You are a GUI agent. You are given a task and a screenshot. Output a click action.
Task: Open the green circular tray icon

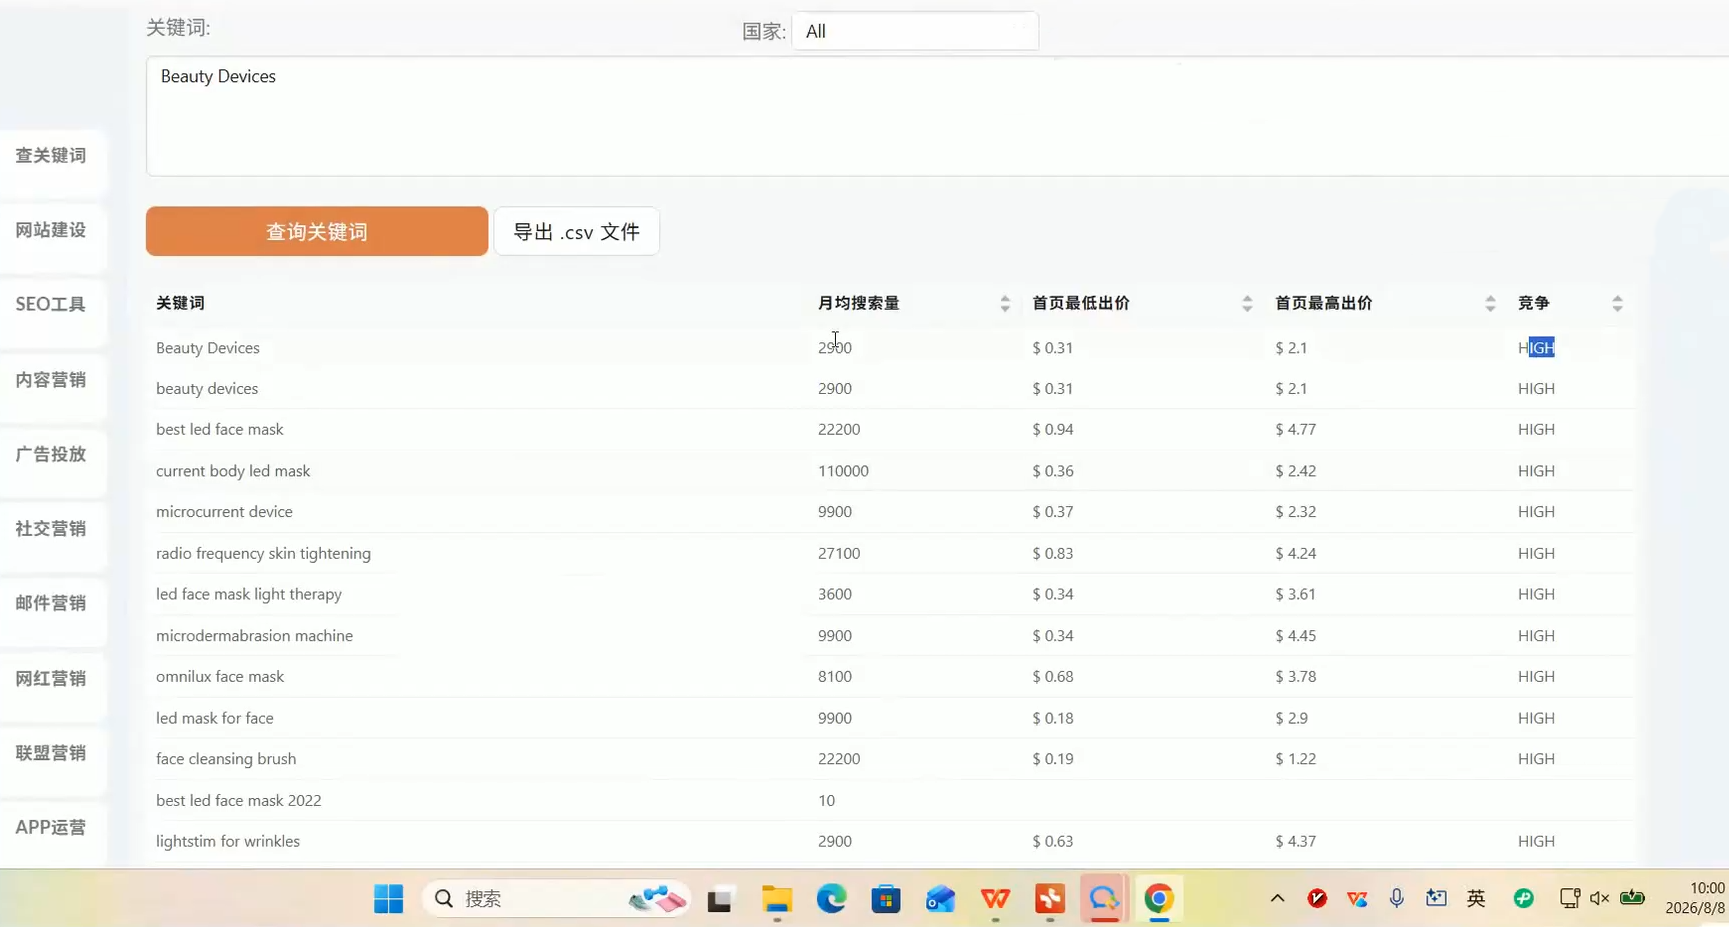(x=1524, y=898)
